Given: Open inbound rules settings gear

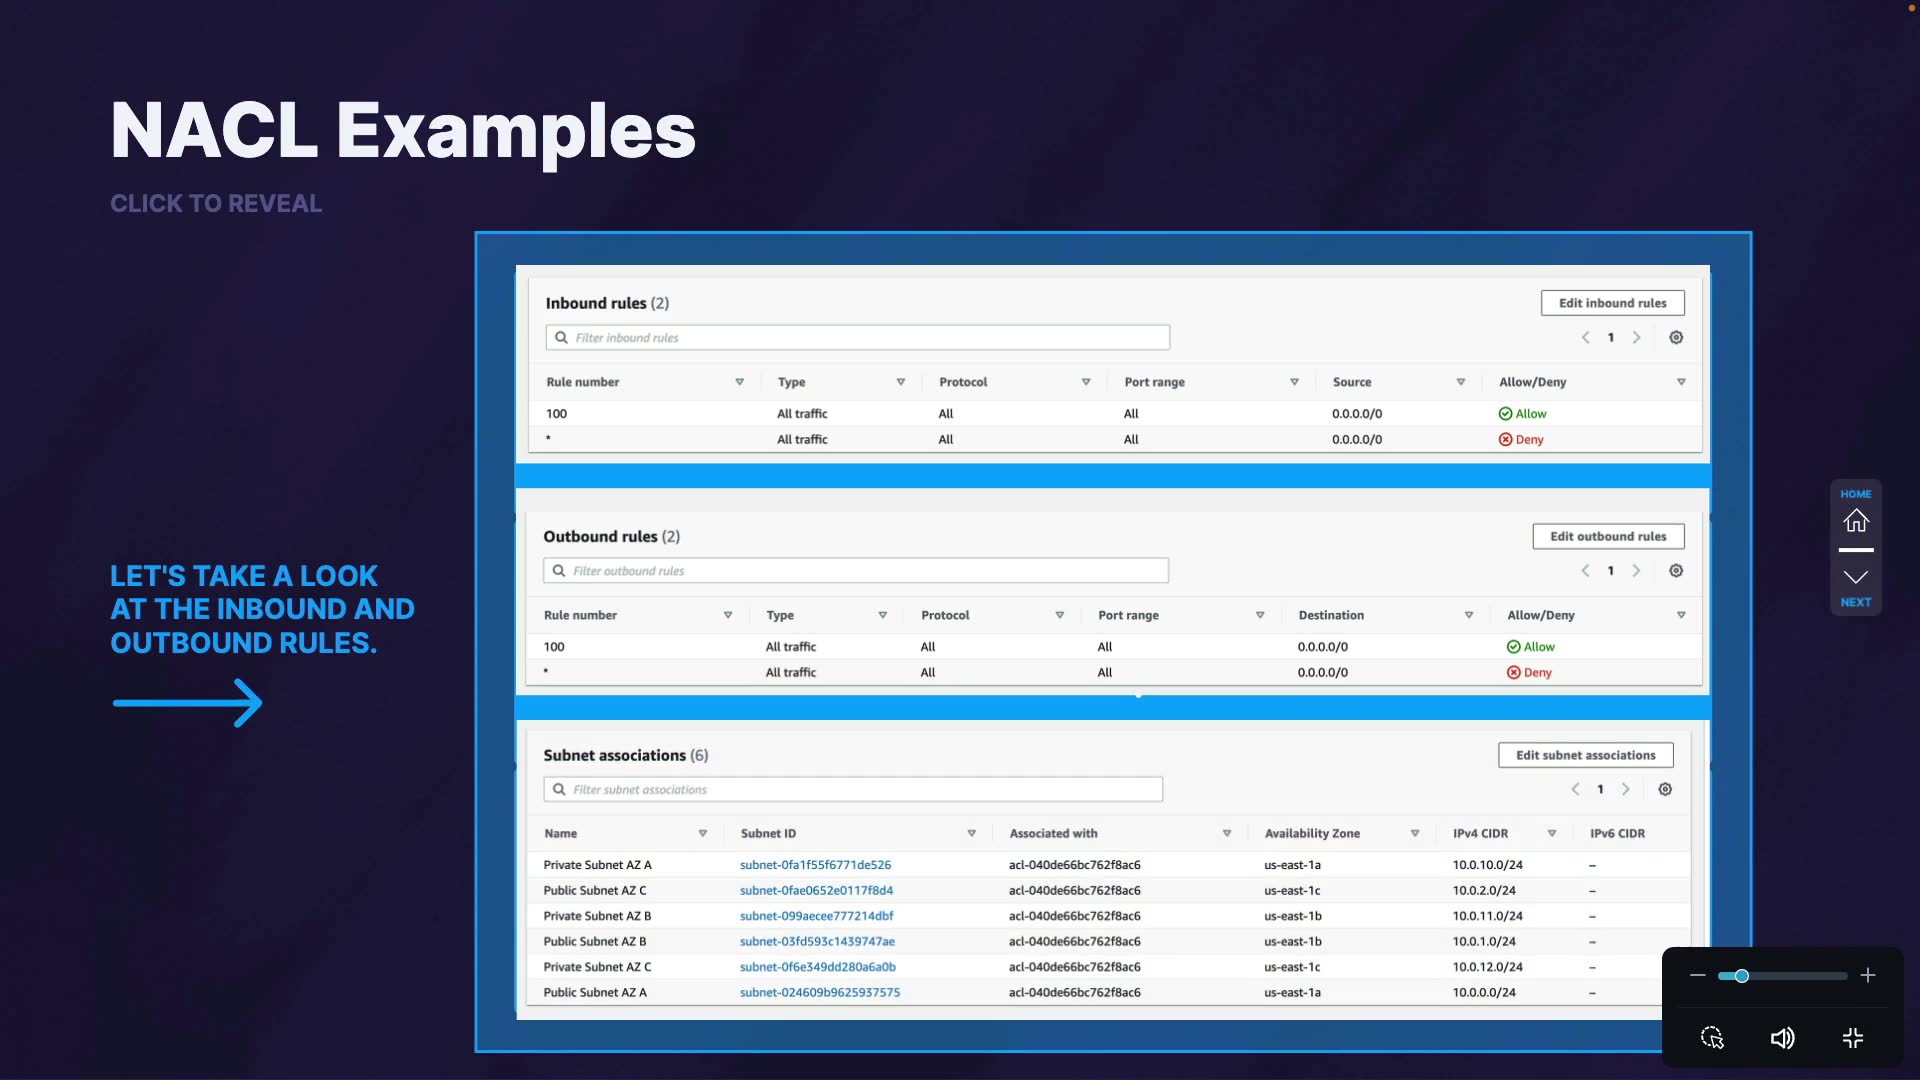Looking at the screenshot, I should pyautogui.click(x=1676, y=338).
